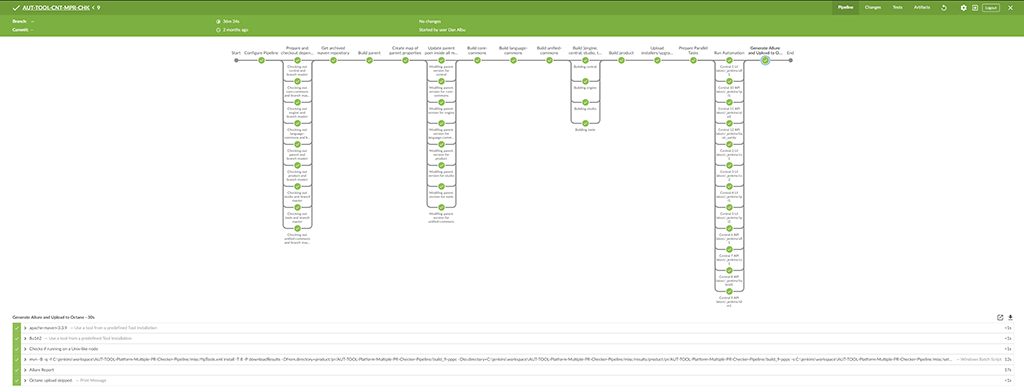Open the log in a new window icon

coord(1000,318)
